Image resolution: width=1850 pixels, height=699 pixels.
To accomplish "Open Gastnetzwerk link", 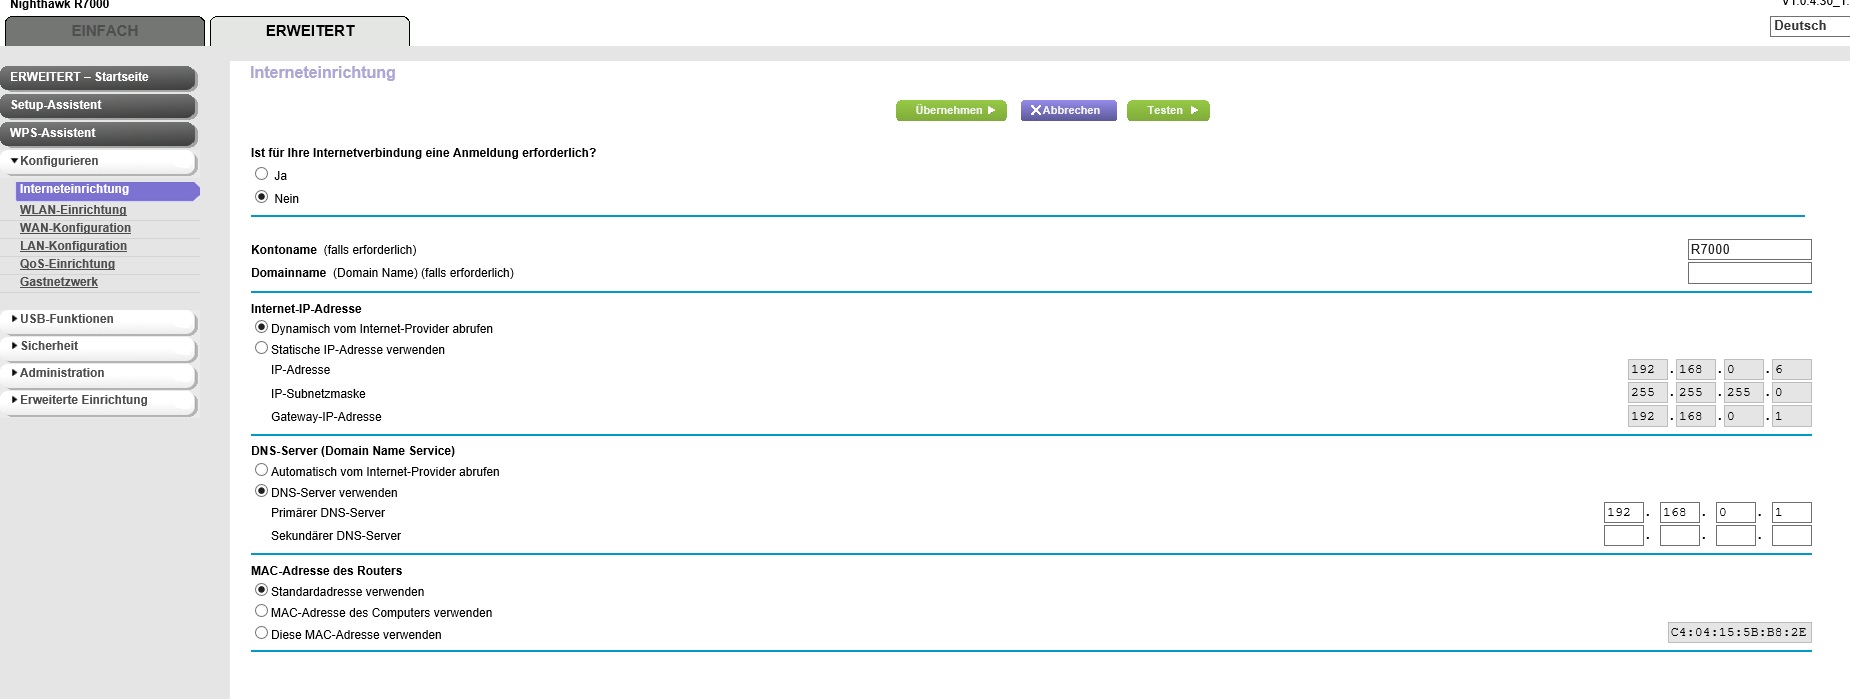I will 59,282.
